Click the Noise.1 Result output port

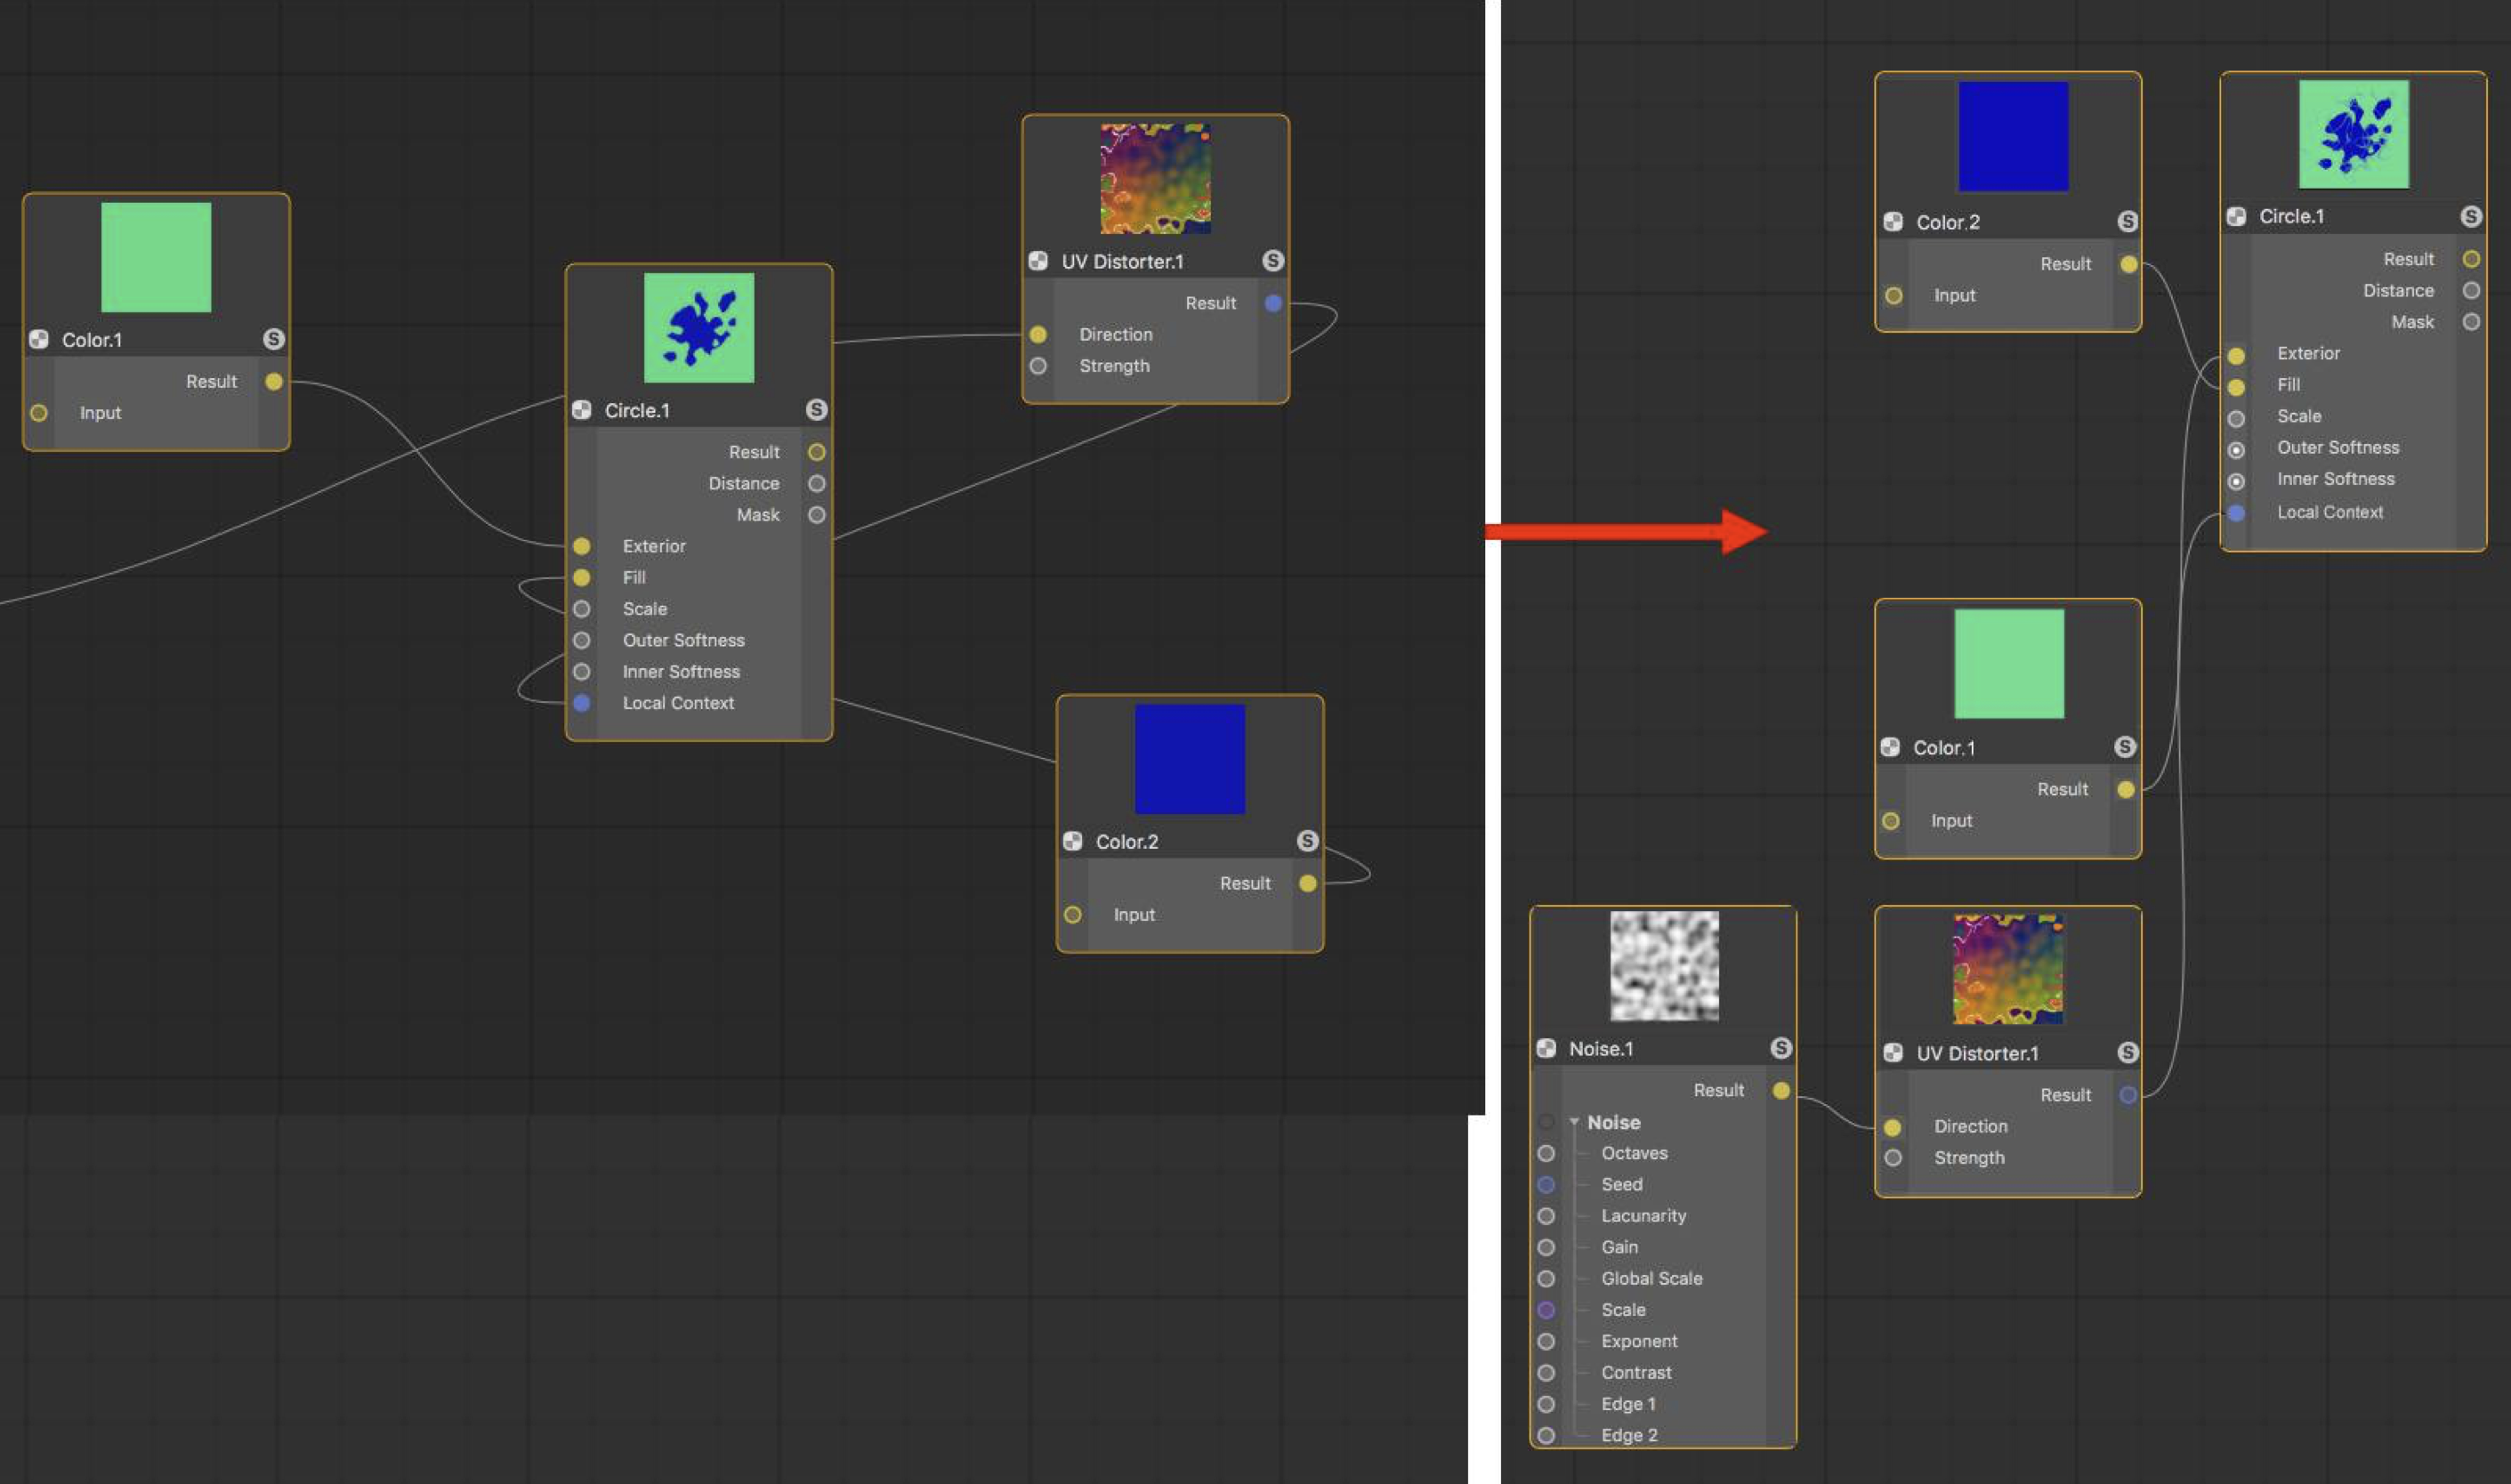coord(1781,1090)
